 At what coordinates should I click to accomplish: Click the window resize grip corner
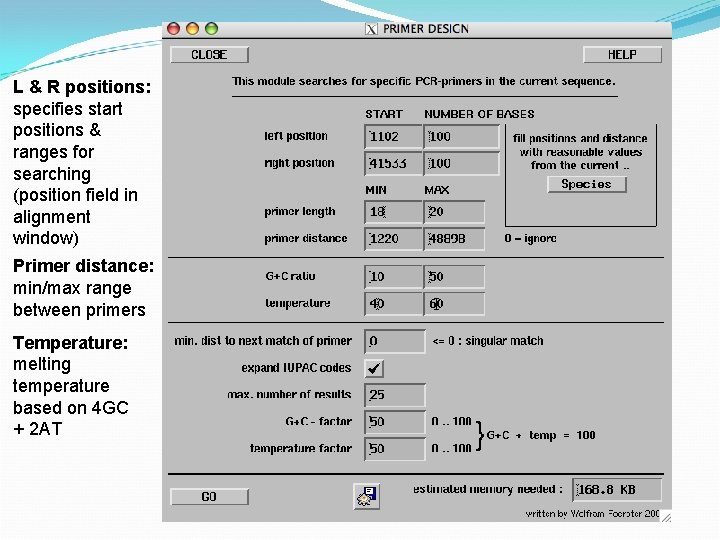666,517
